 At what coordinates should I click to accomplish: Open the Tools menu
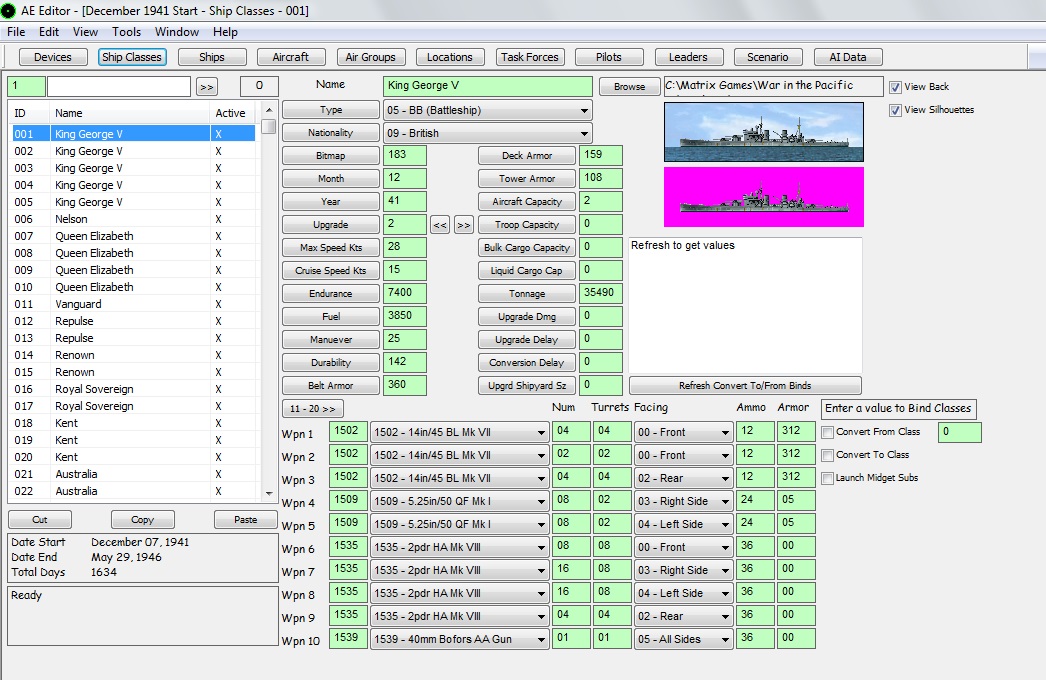point(126,32)
